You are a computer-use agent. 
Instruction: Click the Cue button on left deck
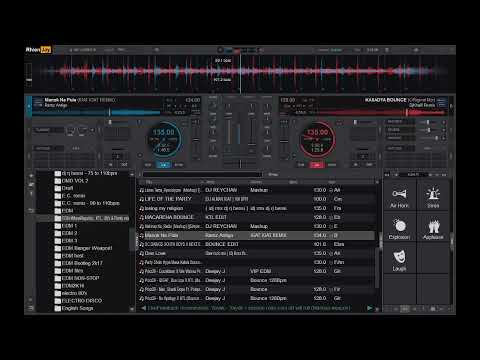[x=148, y=165]
